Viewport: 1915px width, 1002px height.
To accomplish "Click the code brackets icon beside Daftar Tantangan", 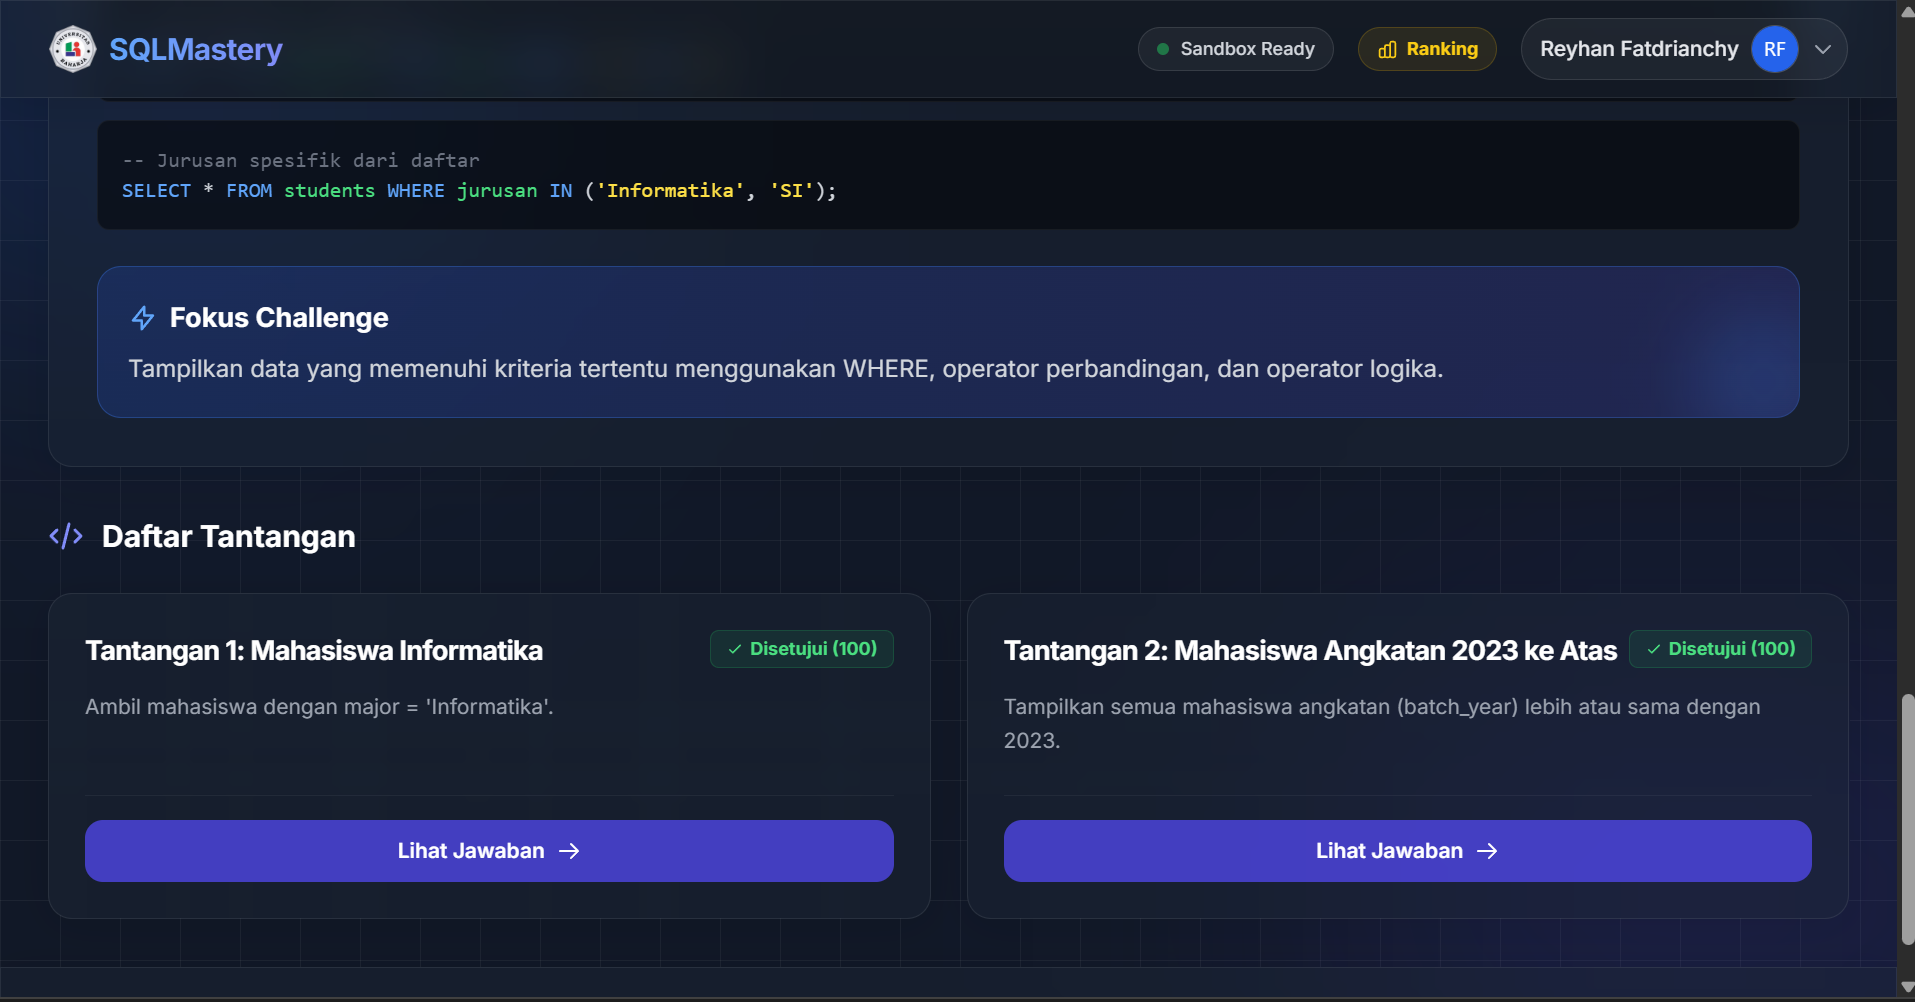I will pyautogui.click(x=66, y=536).
